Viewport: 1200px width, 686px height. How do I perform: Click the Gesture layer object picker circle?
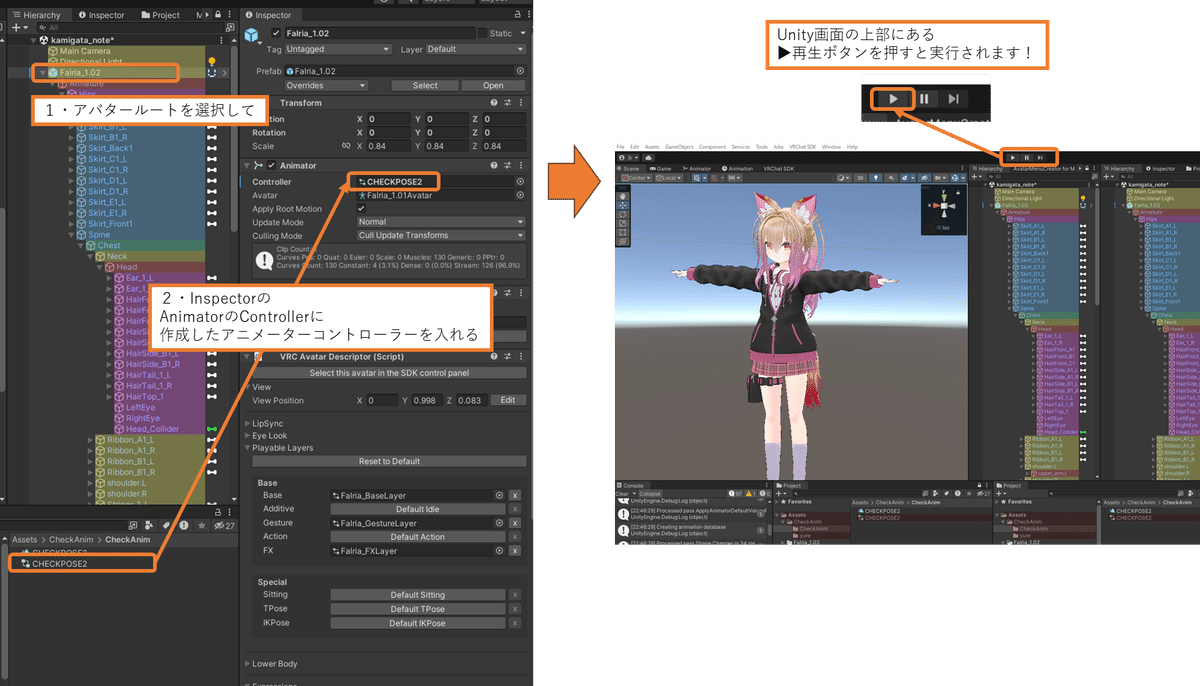[499, 523]
